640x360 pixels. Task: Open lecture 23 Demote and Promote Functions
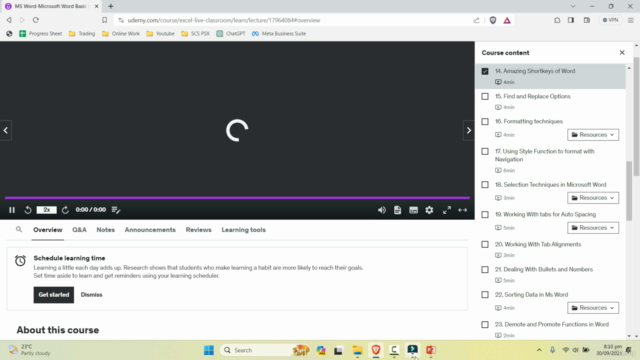pos(552,324)
